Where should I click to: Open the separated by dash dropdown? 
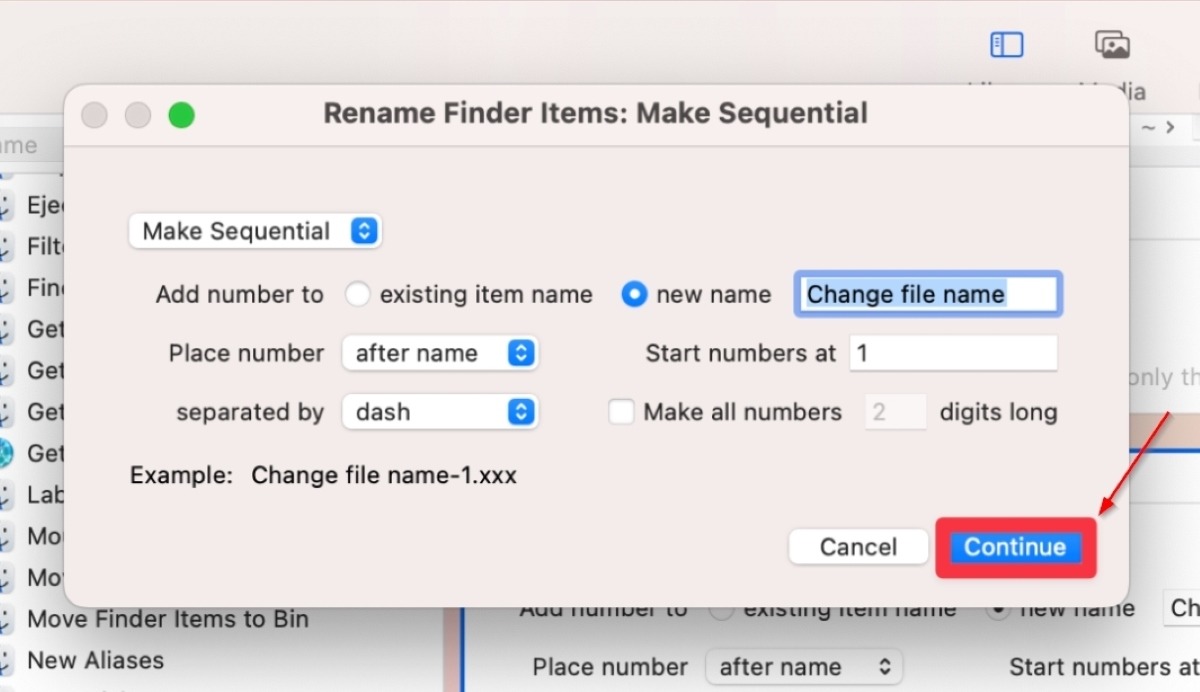pos(440,411)
